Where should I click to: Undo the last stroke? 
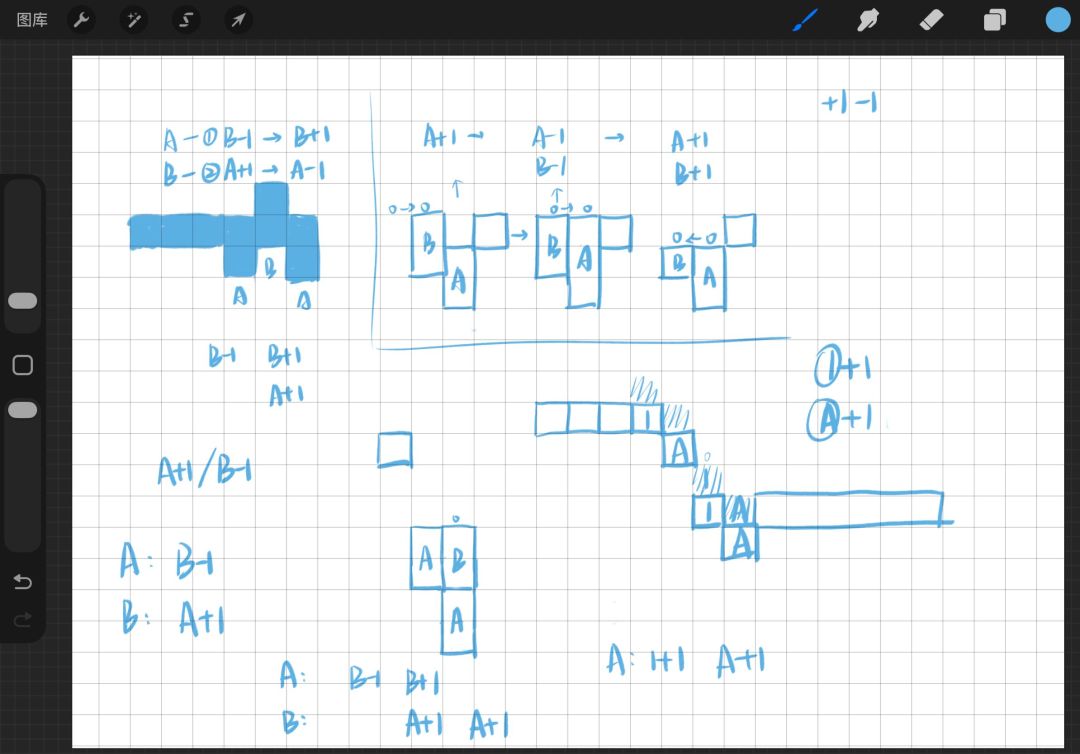23,582
